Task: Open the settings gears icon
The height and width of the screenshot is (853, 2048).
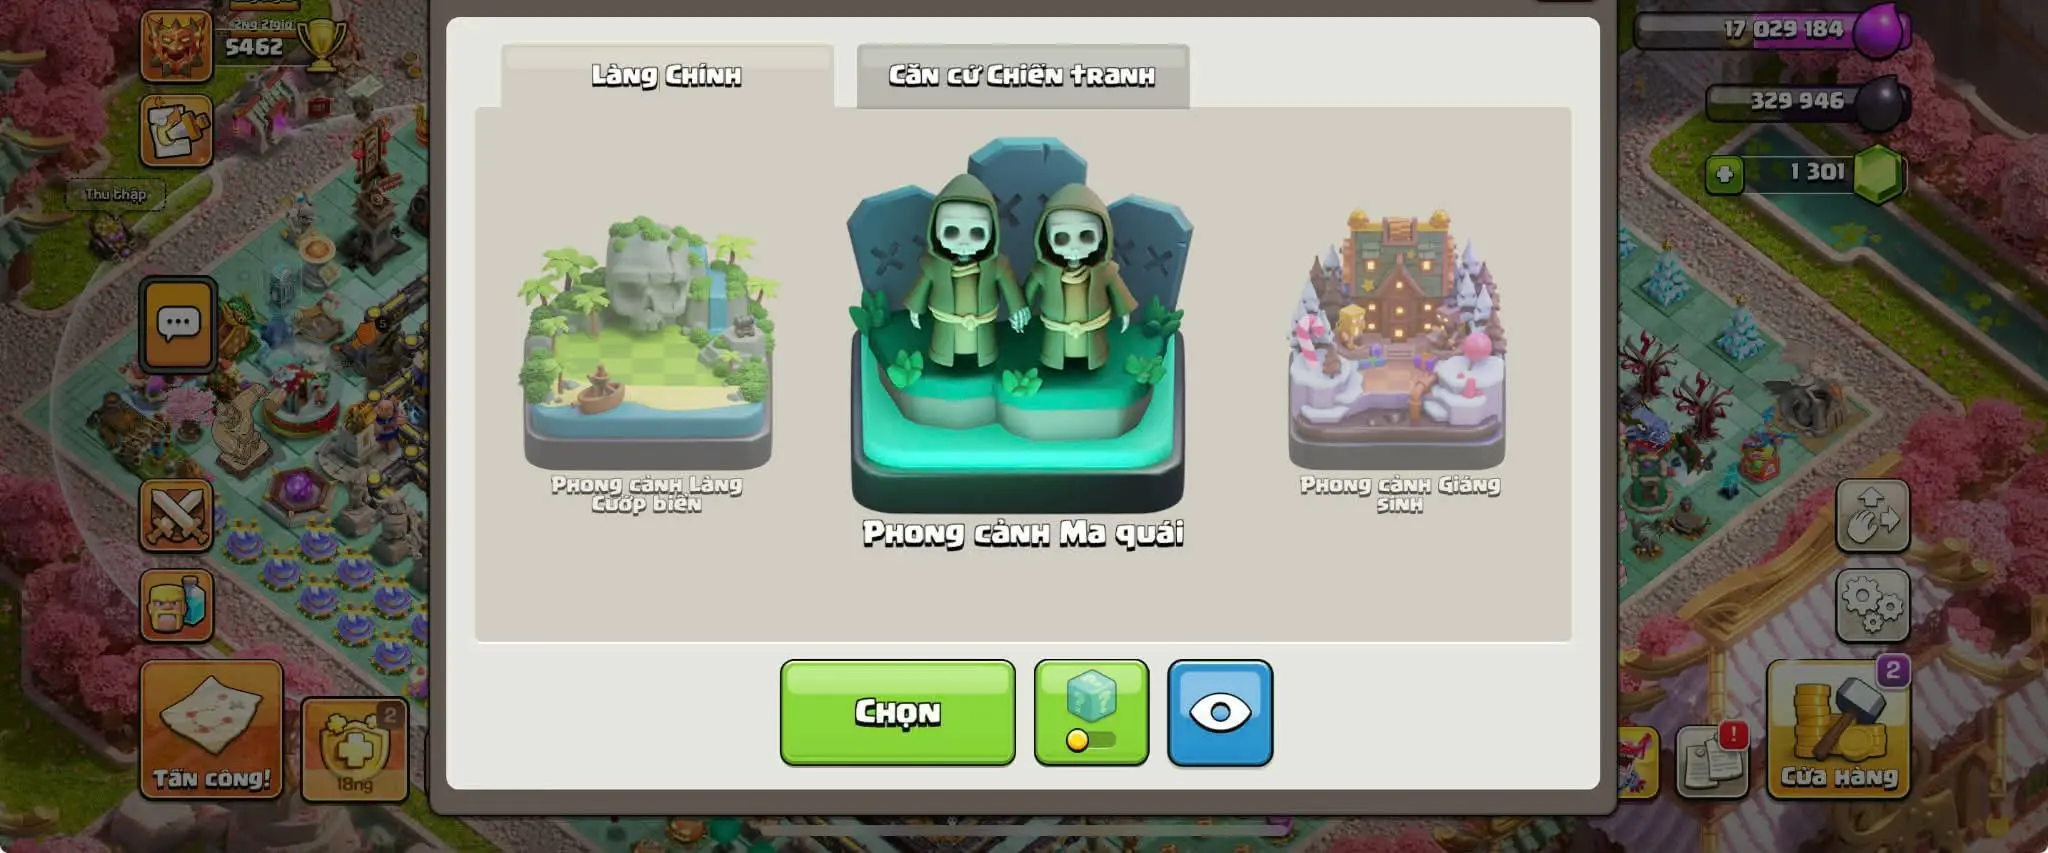Action: point(1872,606)
